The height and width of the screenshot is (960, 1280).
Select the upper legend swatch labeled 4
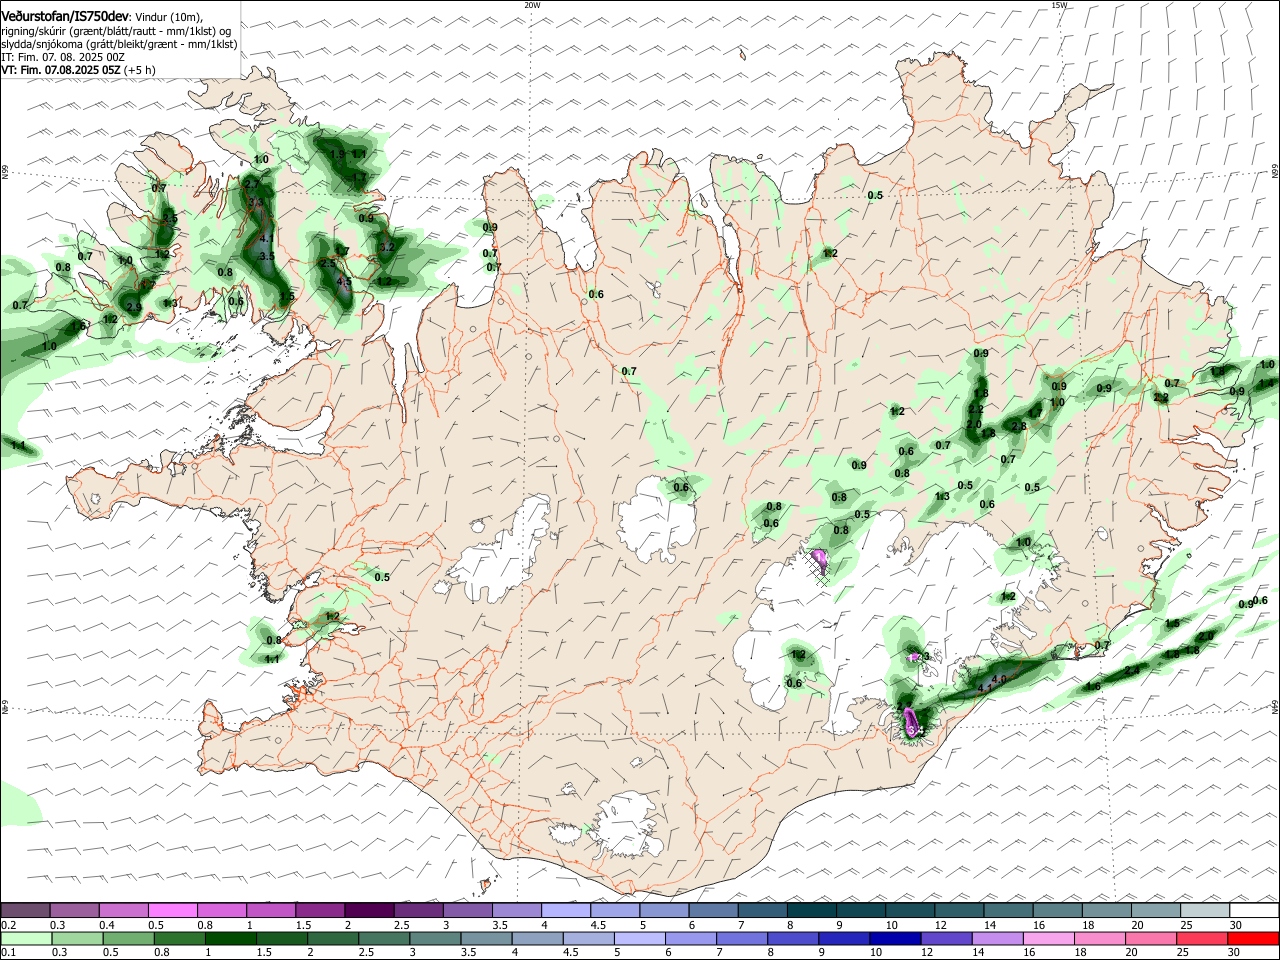pos(565,910)
